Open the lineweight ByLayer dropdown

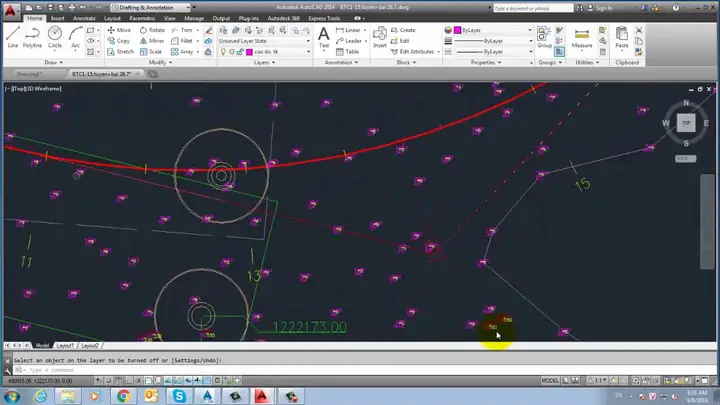(493, 41)
